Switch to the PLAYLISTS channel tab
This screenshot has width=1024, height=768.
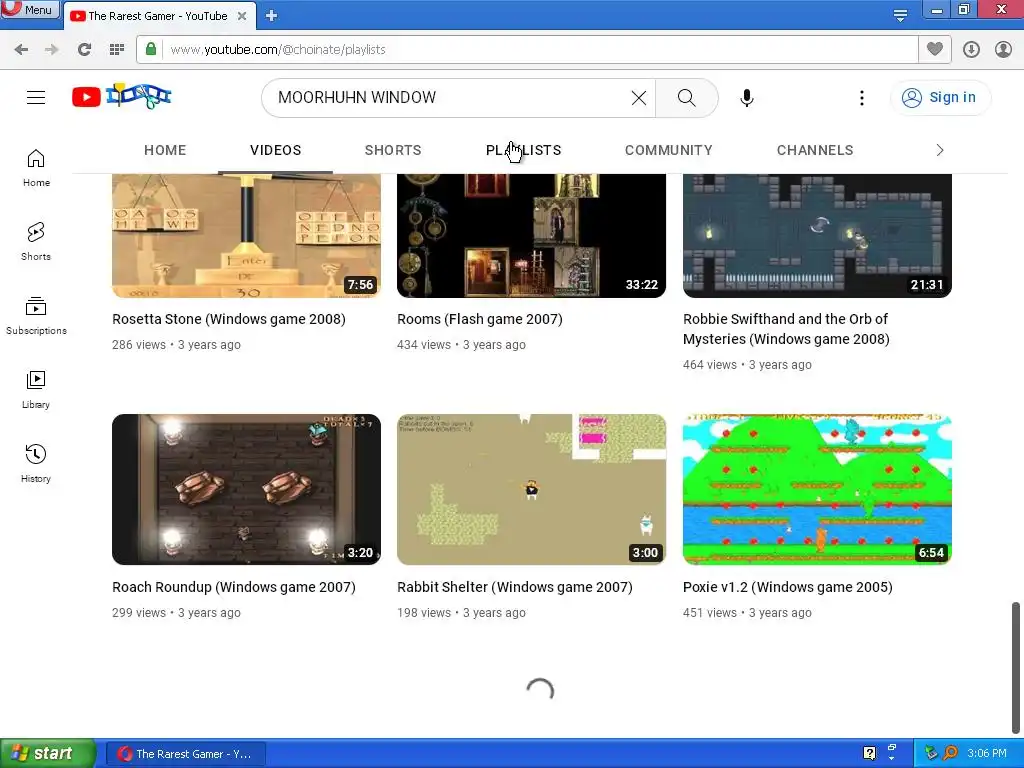524,150
